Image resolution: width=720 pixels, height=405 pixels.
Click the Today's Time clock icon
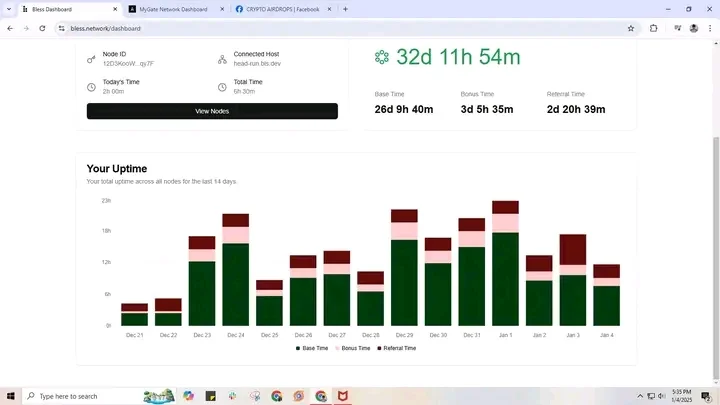pos(91,87)
